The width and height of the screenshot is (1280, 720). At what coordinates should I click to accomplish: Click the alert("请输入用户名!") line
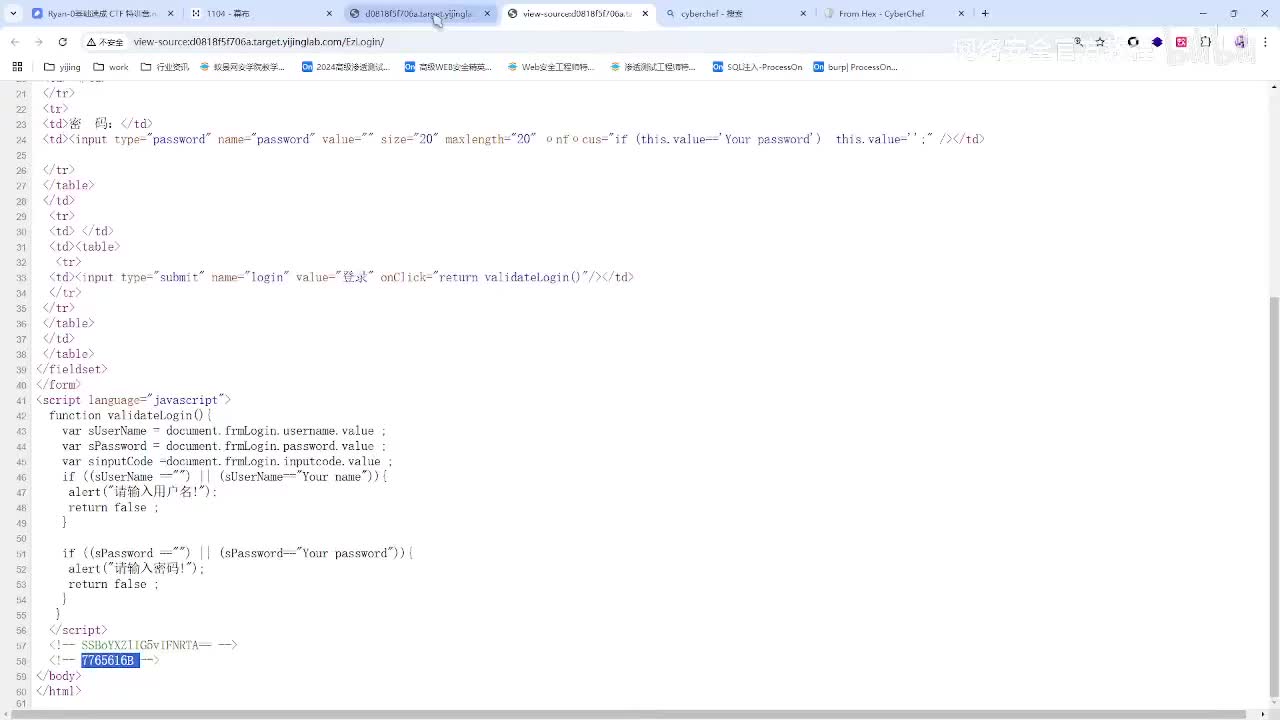click(142, 492)
